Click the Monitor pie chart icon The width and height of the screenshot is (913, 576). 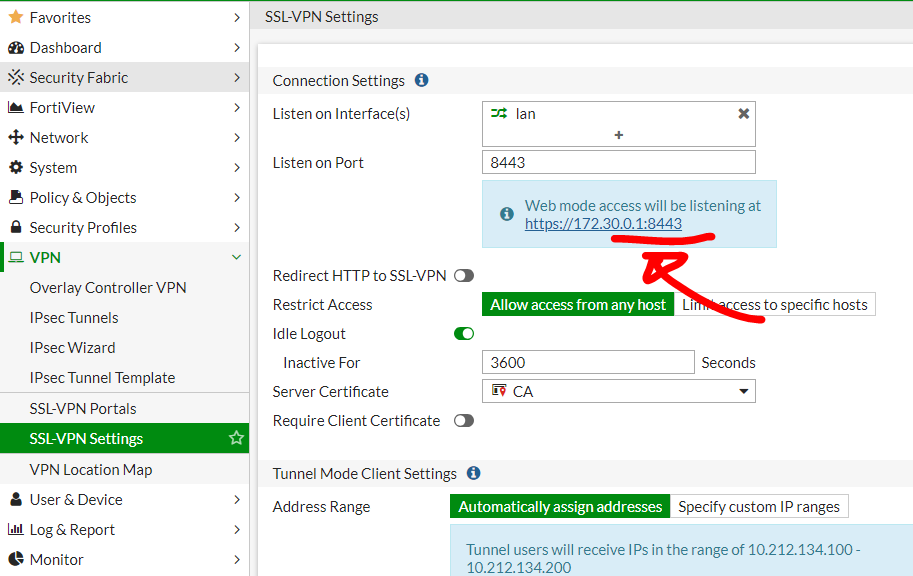16,559
